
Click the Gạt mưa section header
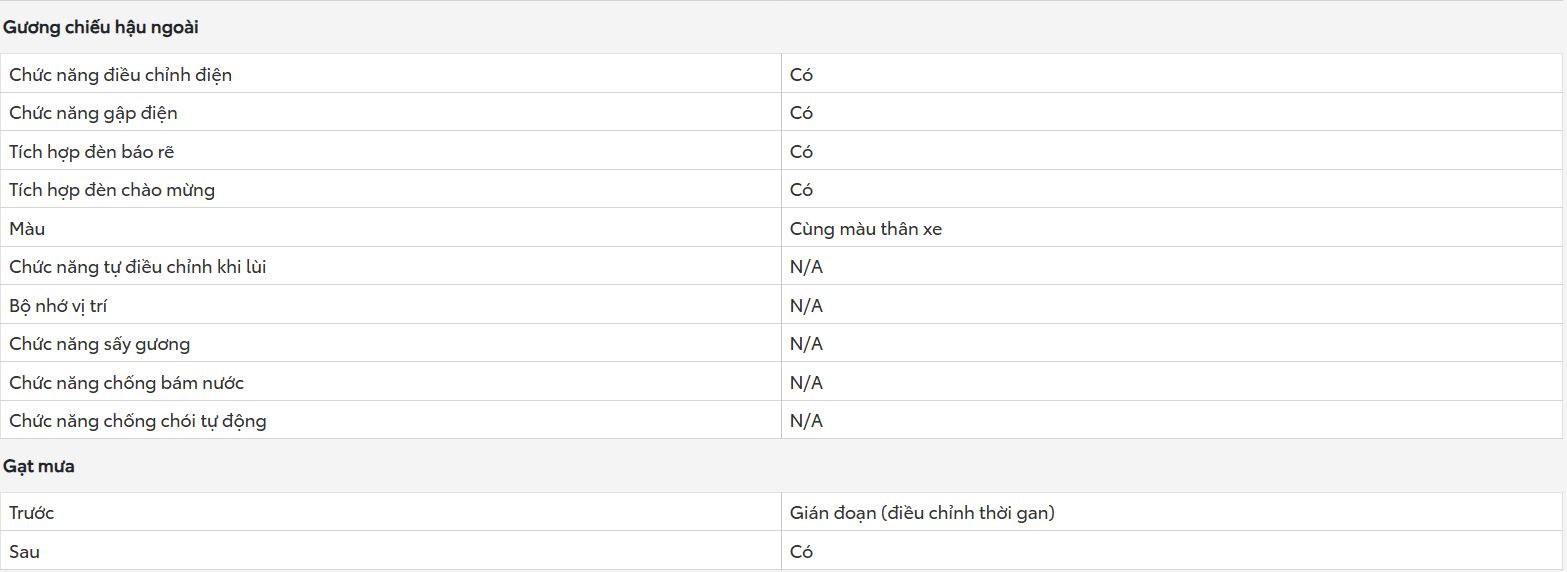point(39,467)
